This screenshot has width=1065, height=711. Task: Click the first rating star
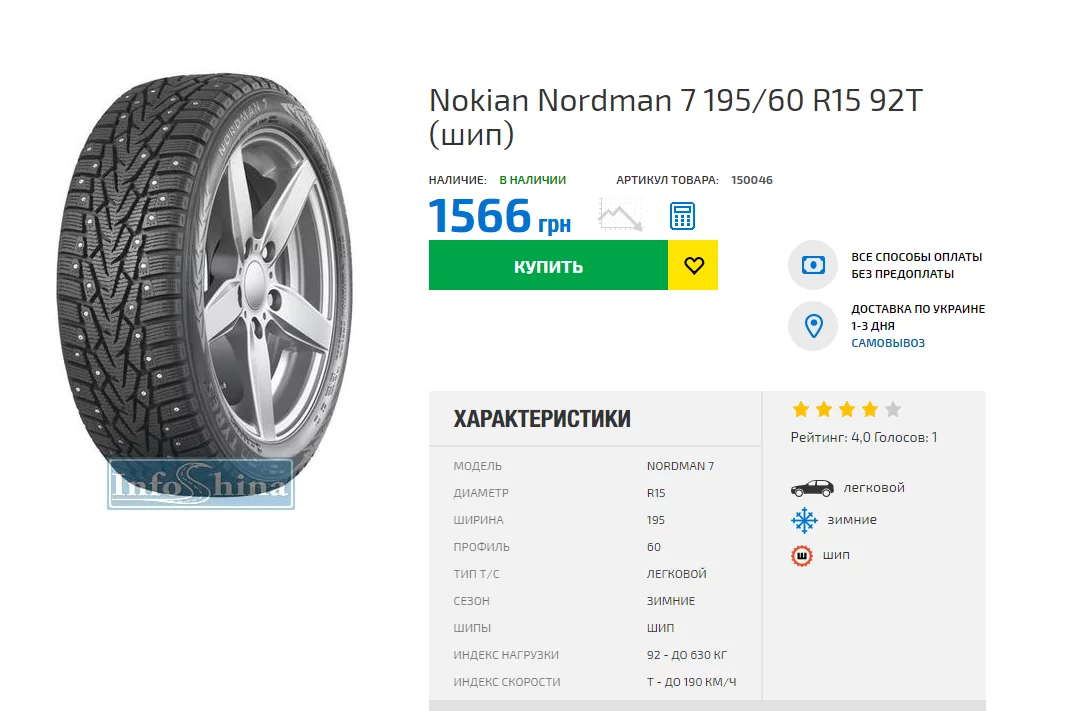click(x=800, y=409)
